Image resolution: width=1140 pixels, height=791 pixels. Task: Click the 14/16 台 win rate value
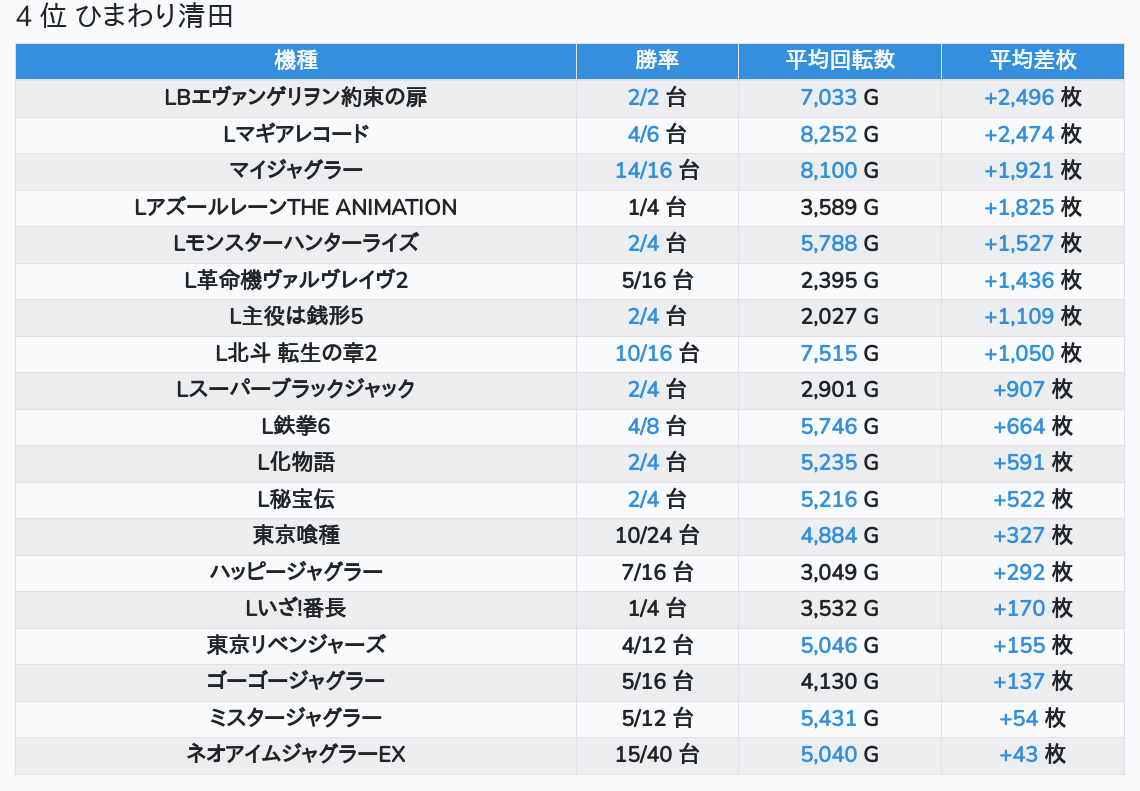coord(657,170)
